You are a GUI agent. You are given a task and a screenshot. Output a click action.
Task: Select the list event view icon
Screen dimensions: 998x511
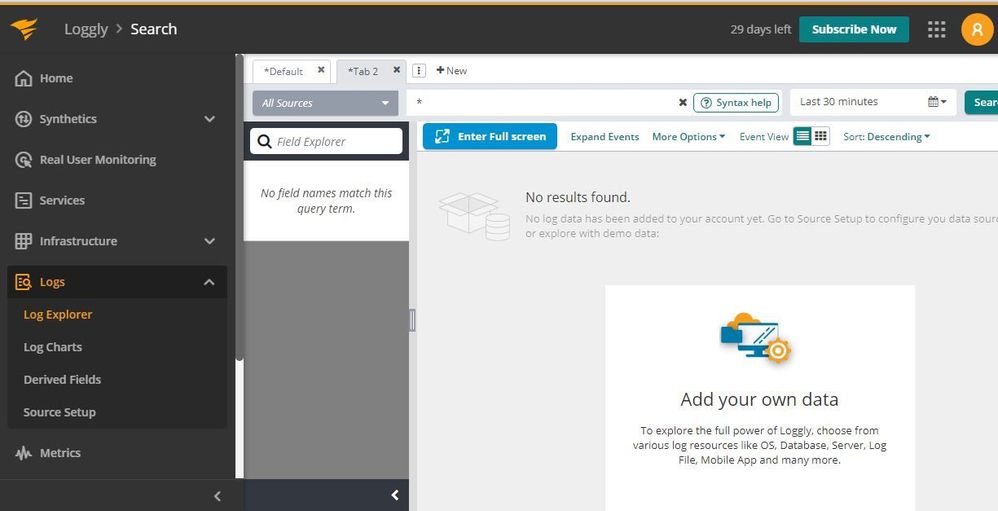(x=803, y=136)
